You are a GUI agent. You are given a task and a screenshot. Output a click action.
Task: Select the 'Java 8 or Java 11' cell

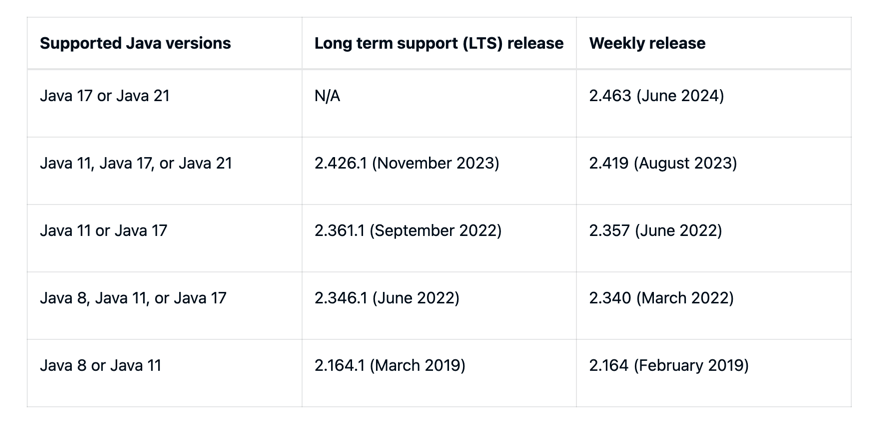click(x=100, y=366)
